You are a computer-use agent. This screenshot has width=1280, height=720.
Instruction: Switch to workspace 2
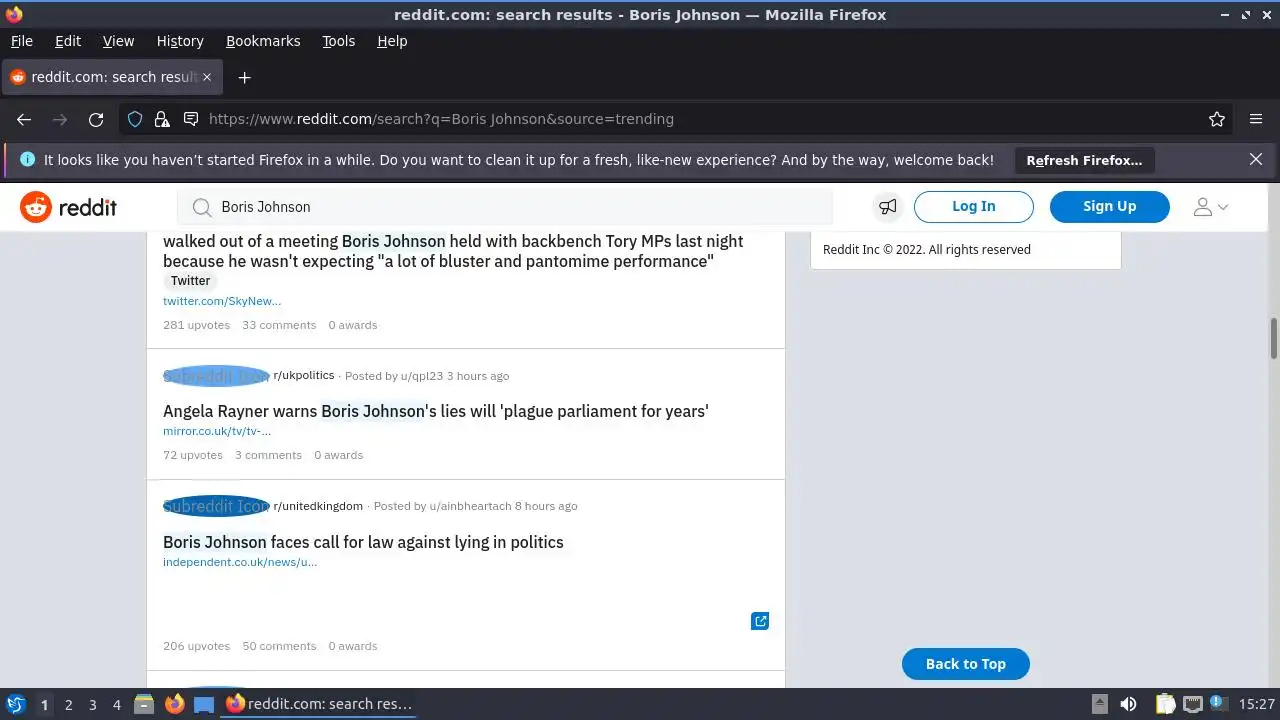coord(68,705)
